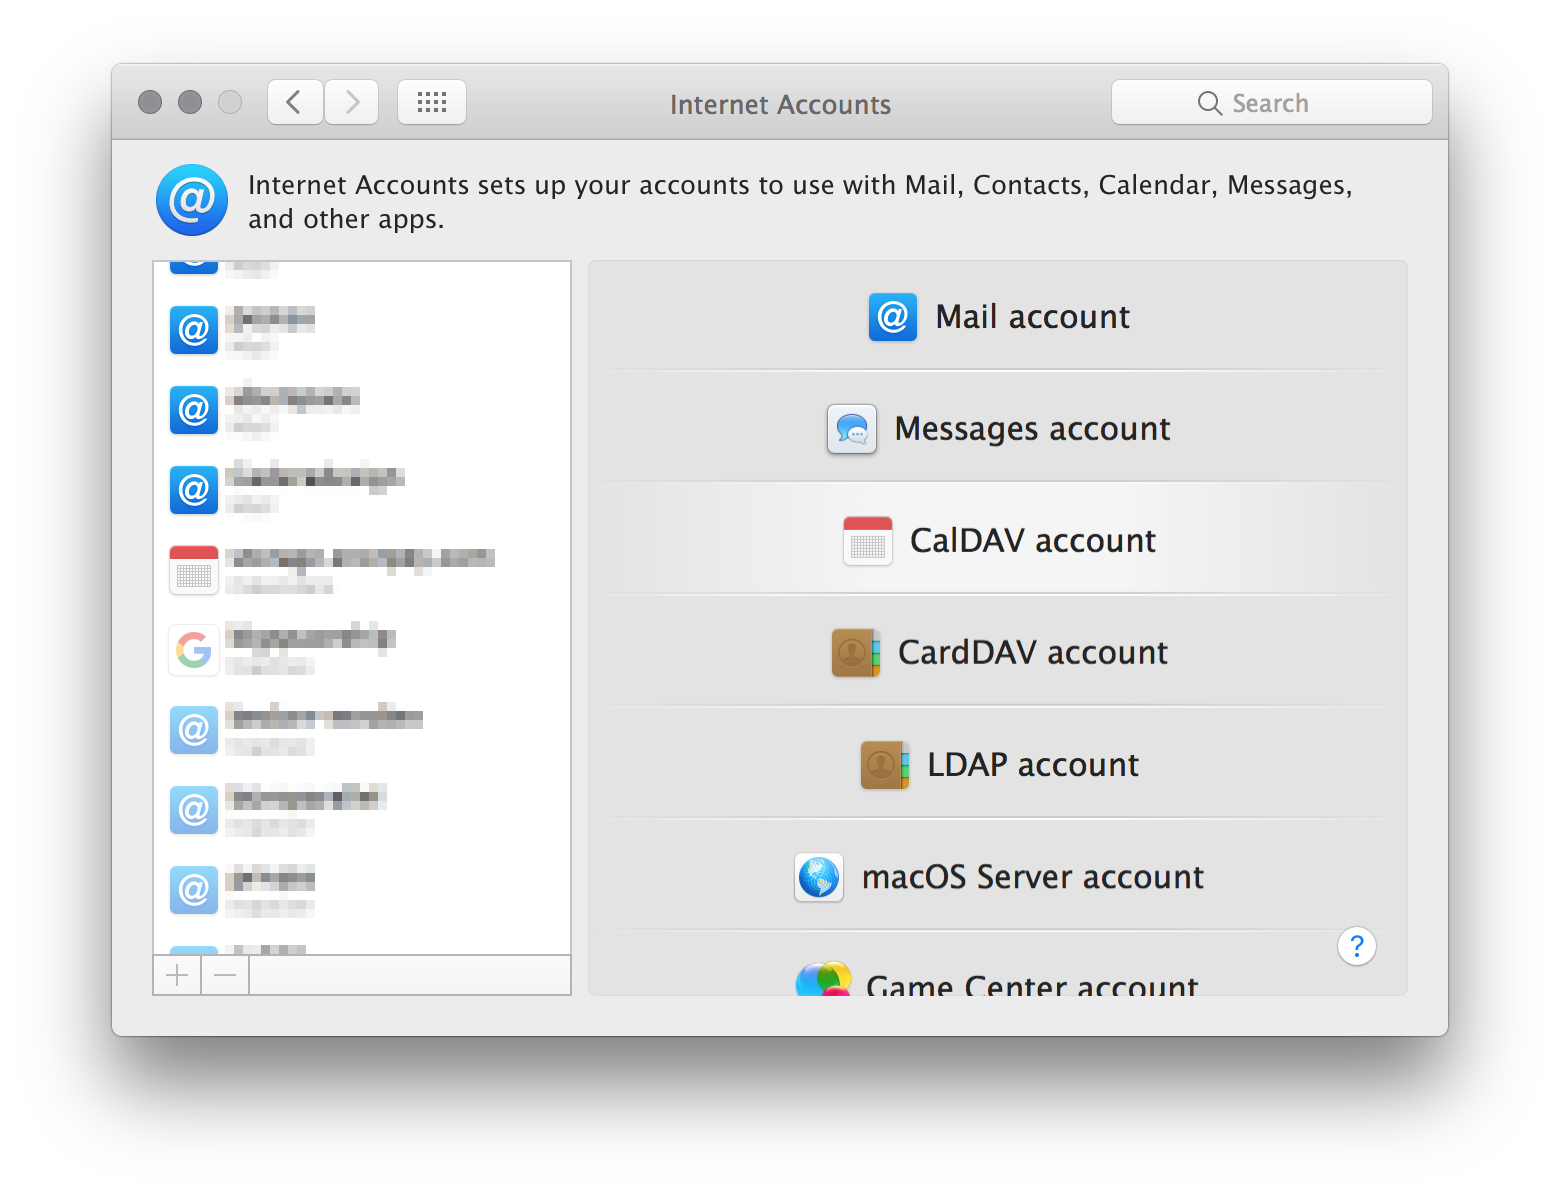Click the Messages account speech bubble icon
Screen dimensions: 1560x1196
point(852,429)
